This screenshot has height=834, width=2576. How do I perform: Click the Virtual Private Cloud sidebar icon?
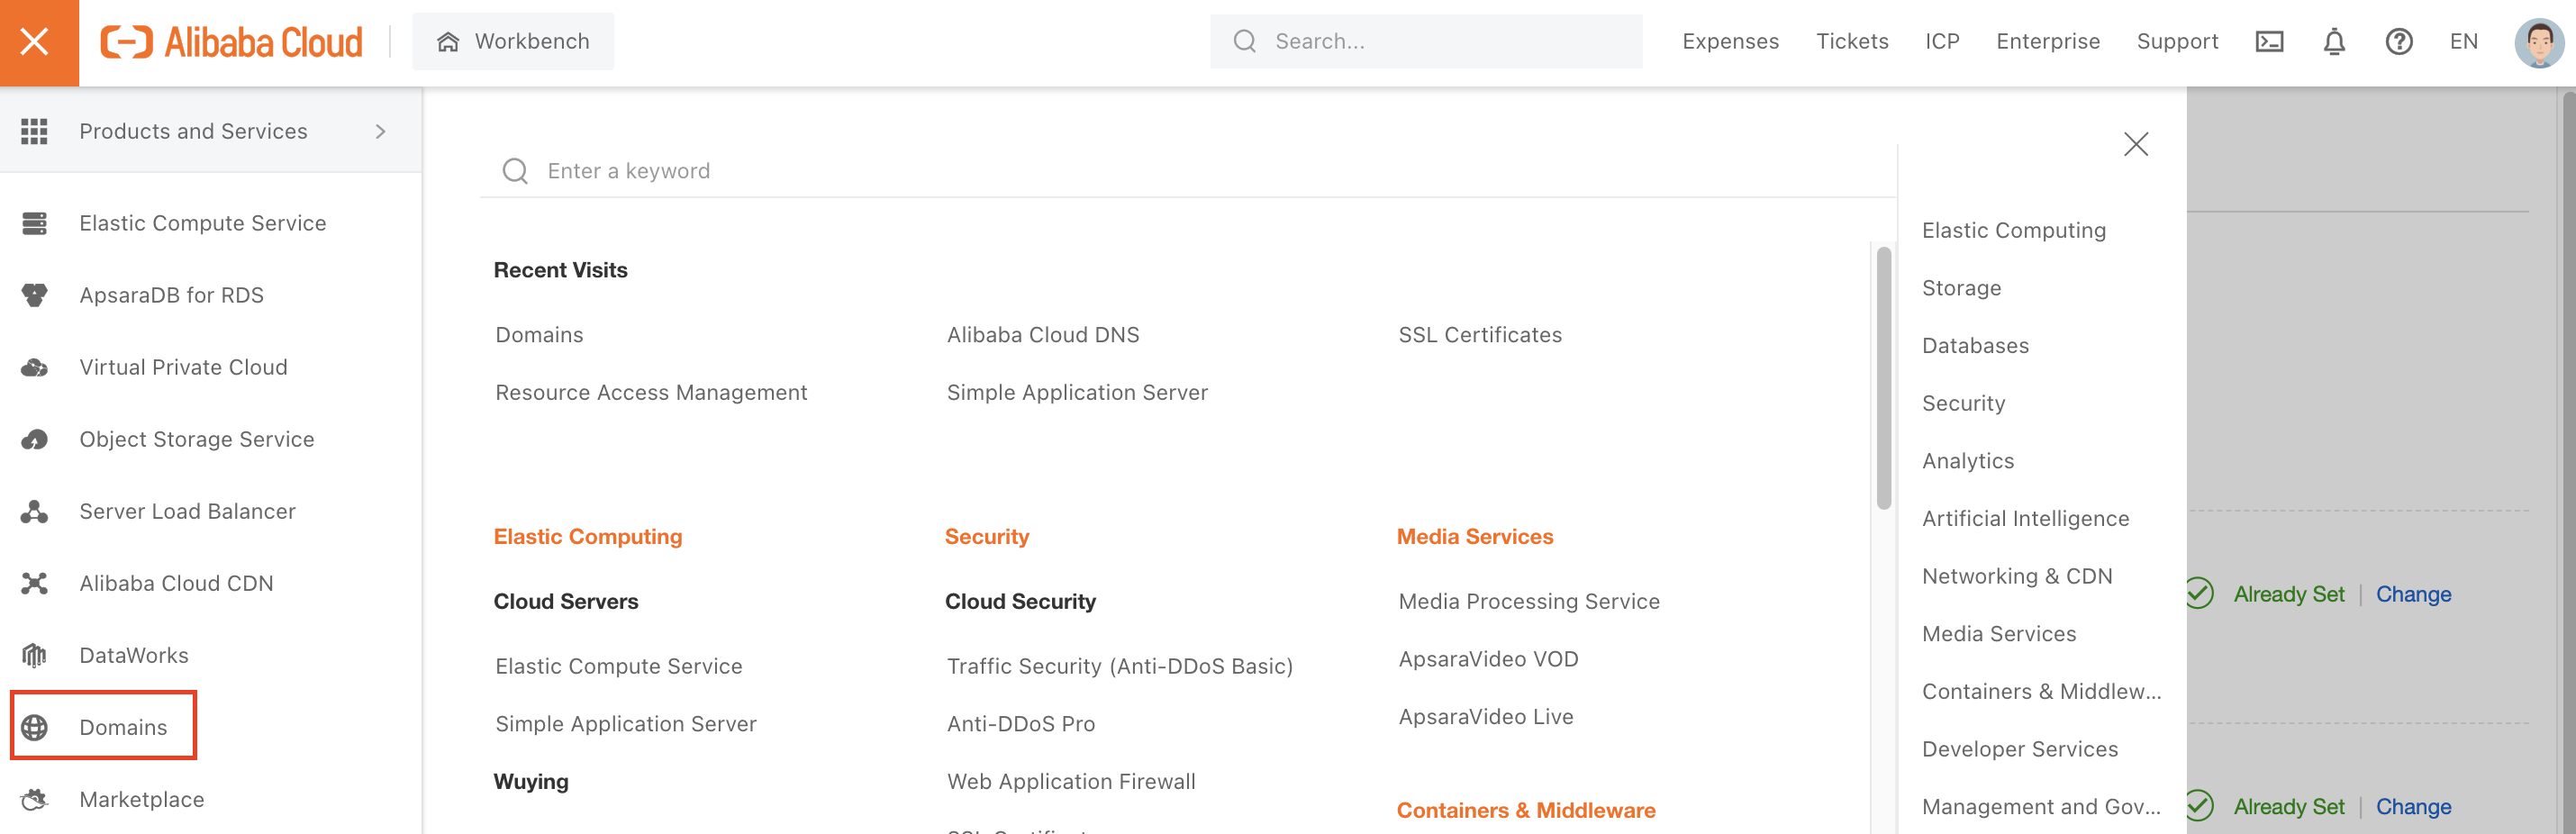click(x=34, y=367)
